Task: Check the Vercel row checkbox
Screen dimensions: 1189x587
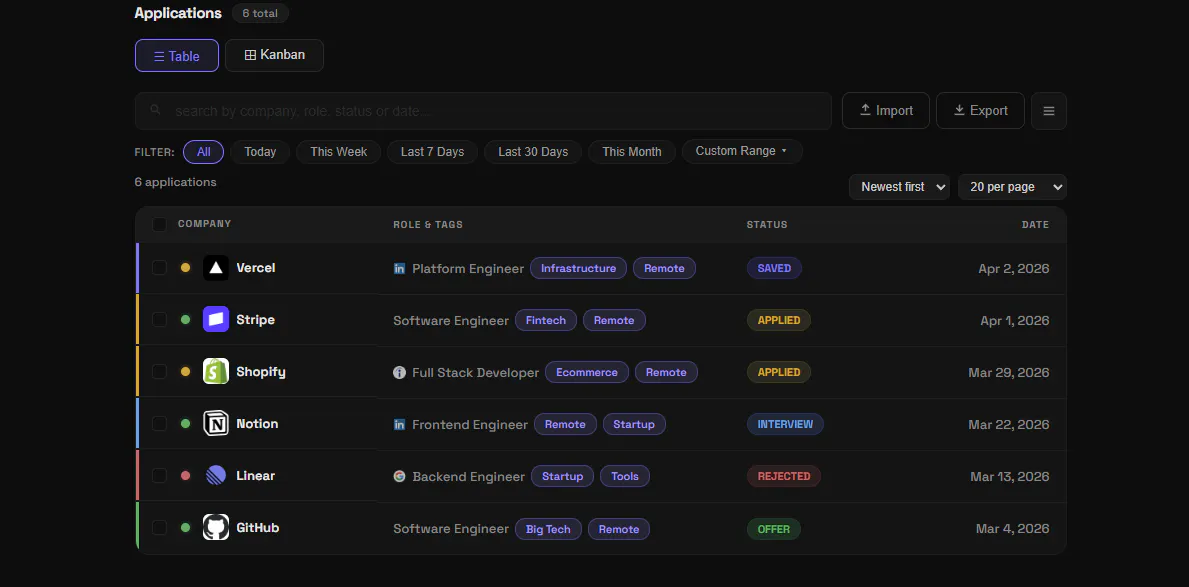Action: click(x=159, y=268)
